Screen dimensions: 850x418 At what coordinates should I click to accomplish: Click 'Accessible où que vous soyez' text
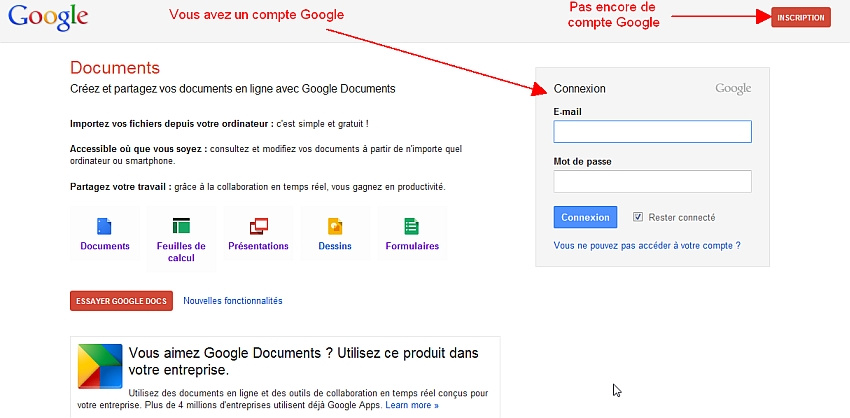point(139,149)
